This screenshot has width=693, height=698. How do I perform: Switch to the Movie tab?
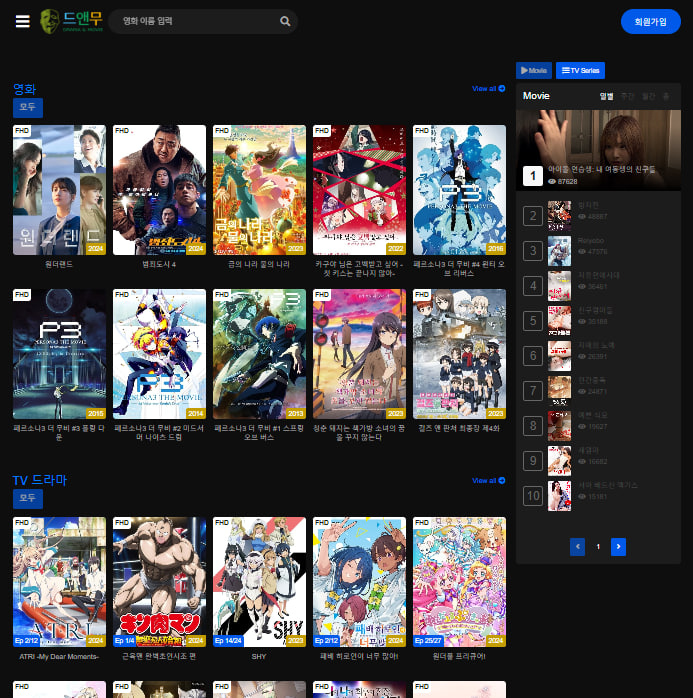pos(534,70)
